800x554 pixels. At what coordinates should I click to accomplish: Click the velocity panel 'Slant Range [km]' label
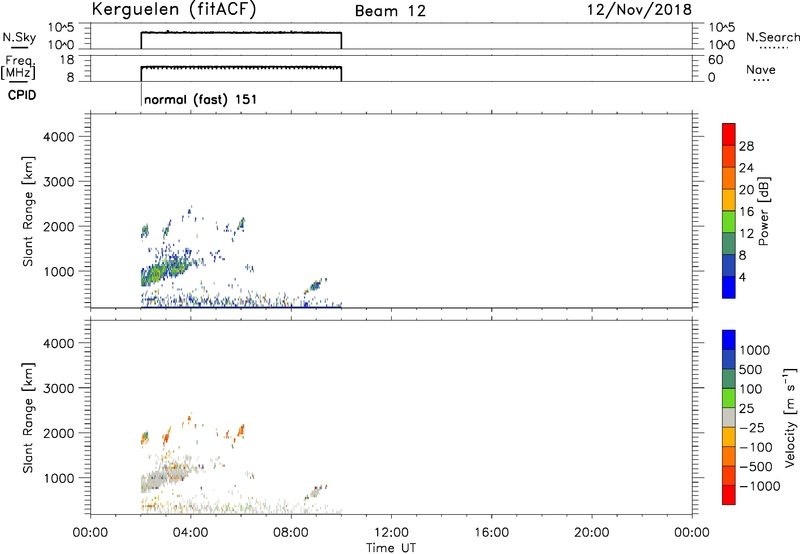pyautogui.click(x=28, y=418)
